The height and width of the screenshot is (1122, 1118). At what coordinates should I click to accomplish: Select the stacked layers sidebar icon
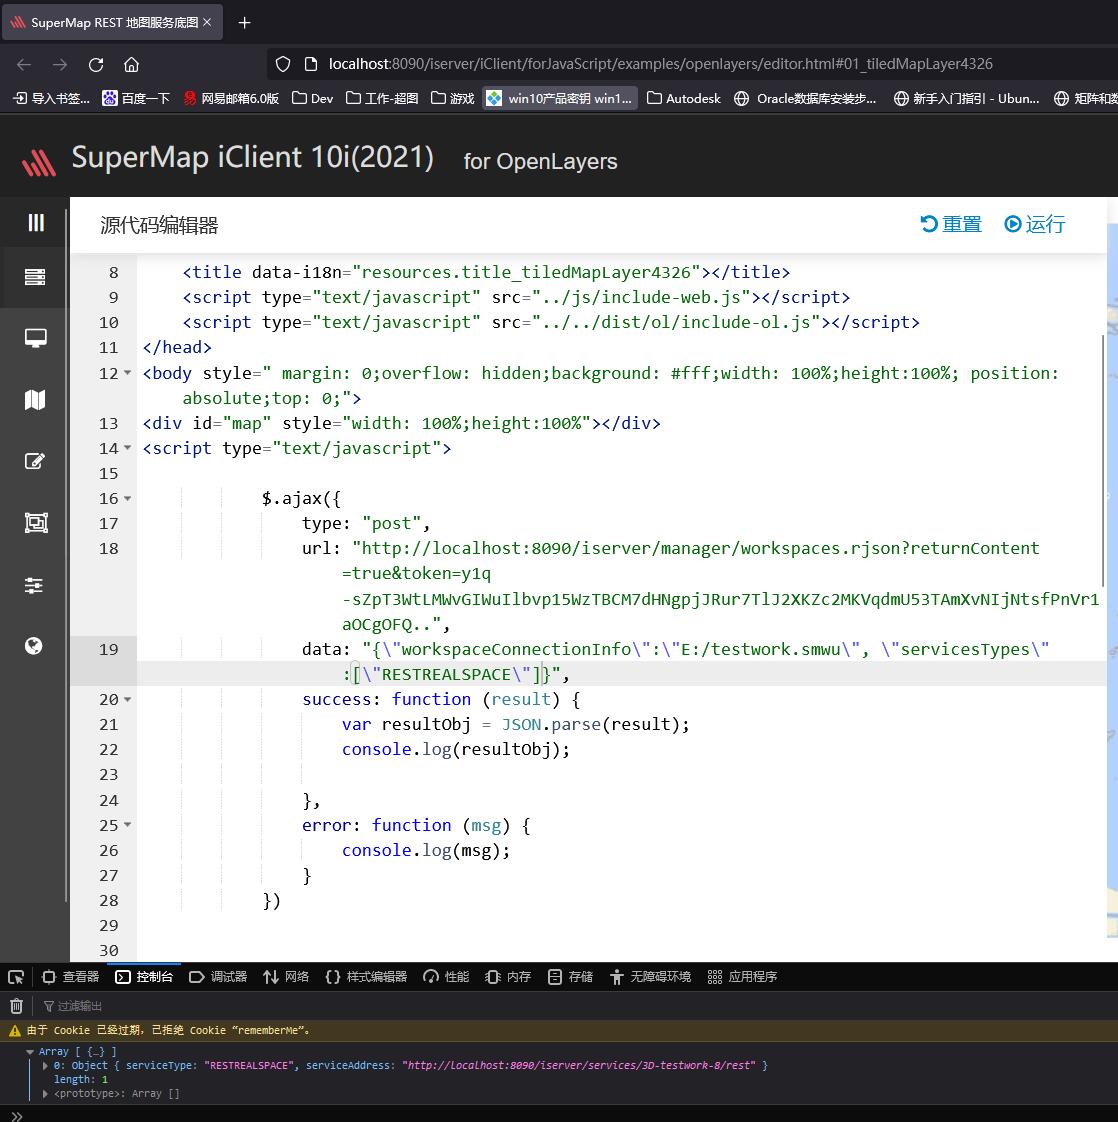tap(35, 277)
